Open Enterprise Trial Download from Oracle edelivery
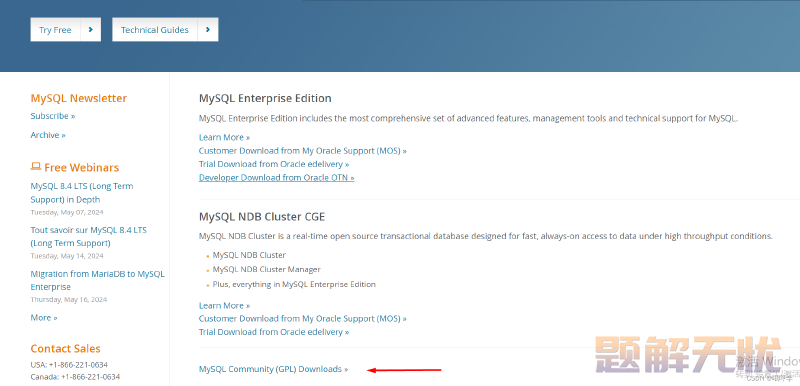Image resolution: width=800 pixels, height=386 pixels. [x=274, y=164]
